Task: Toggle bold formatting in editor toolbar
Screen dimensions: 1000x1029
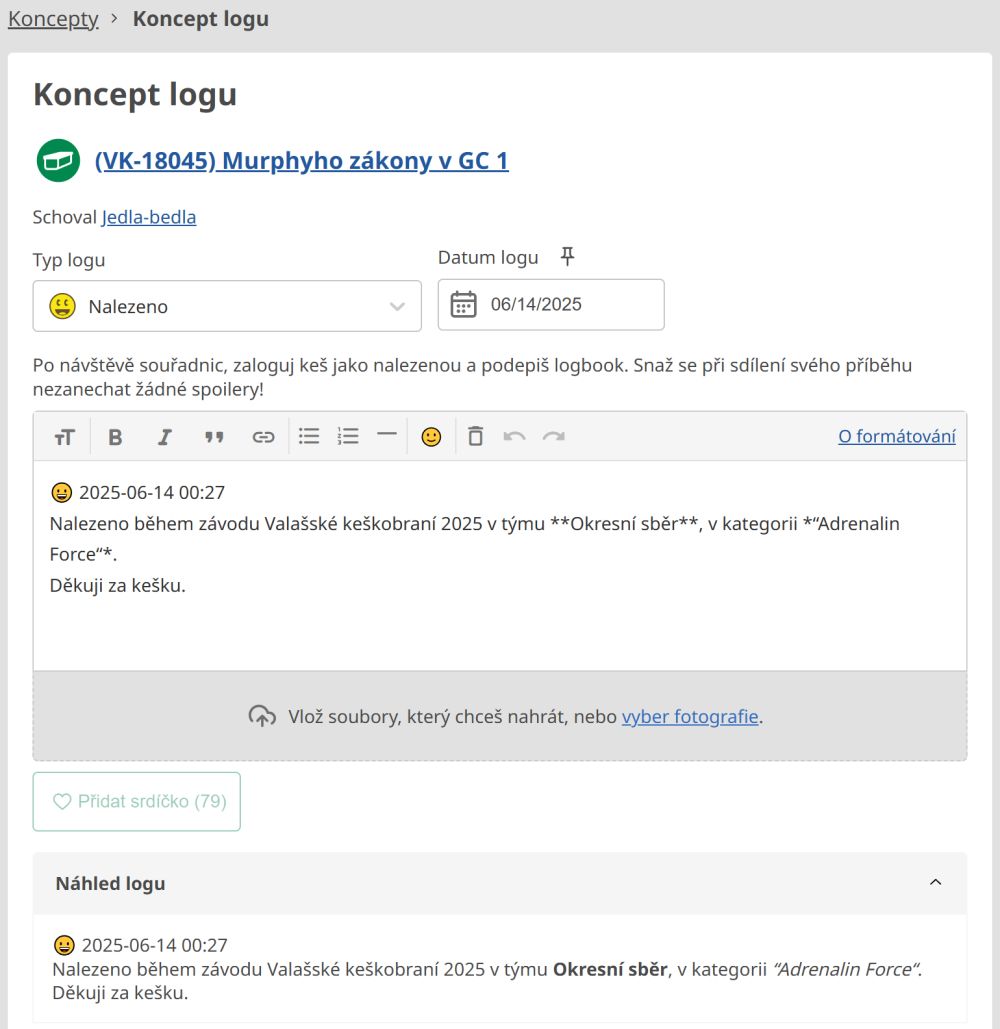Action: (115, 437)
